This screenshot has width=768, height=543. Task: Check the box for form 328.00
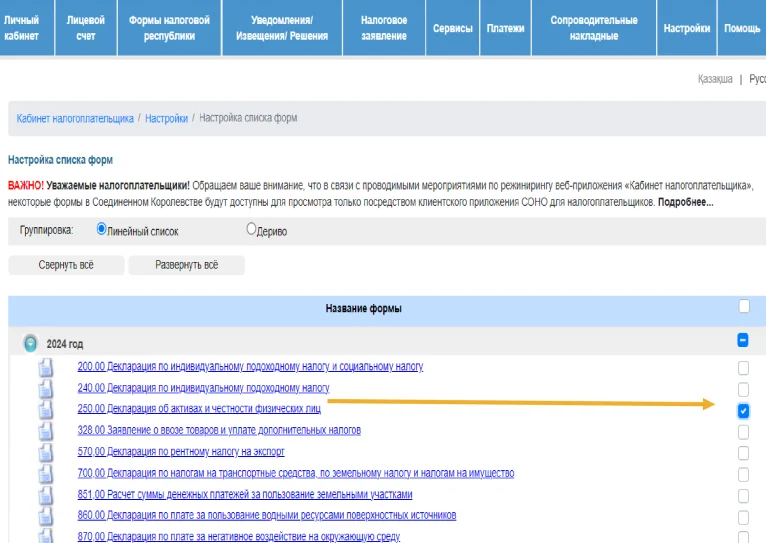tap(744, 432)
